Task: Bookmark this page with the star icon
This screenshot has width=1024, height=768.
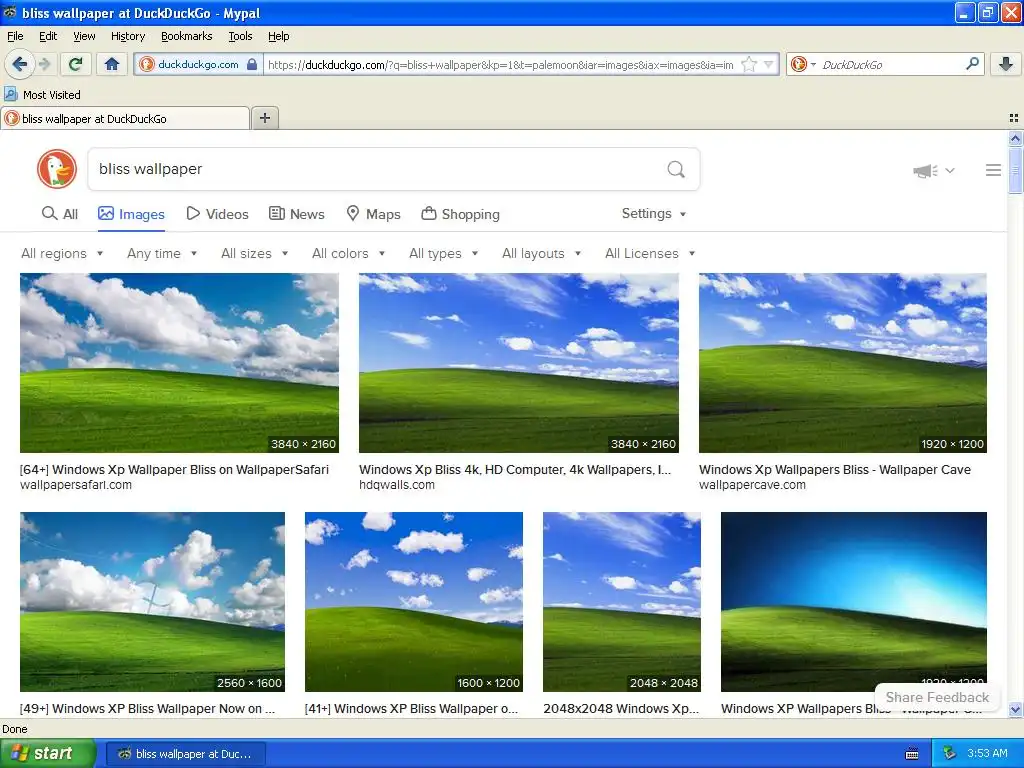Action: [x=749, y=64]
